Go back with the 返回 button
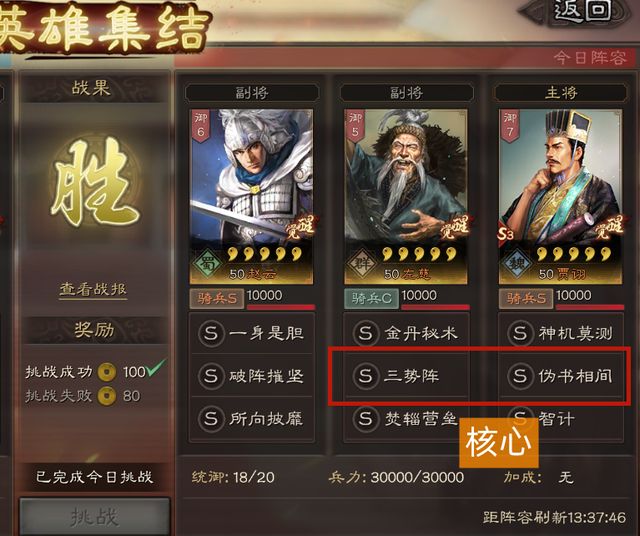Screen dimensions: 640x536 pyautogui.click(x=582, y=11)
